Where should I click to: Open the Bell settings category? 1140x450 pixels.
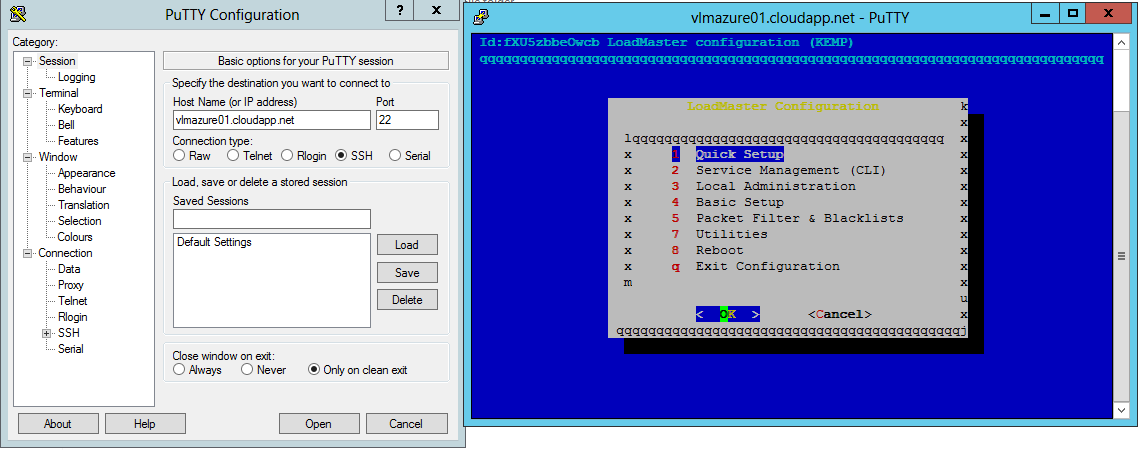coord(66,125)
